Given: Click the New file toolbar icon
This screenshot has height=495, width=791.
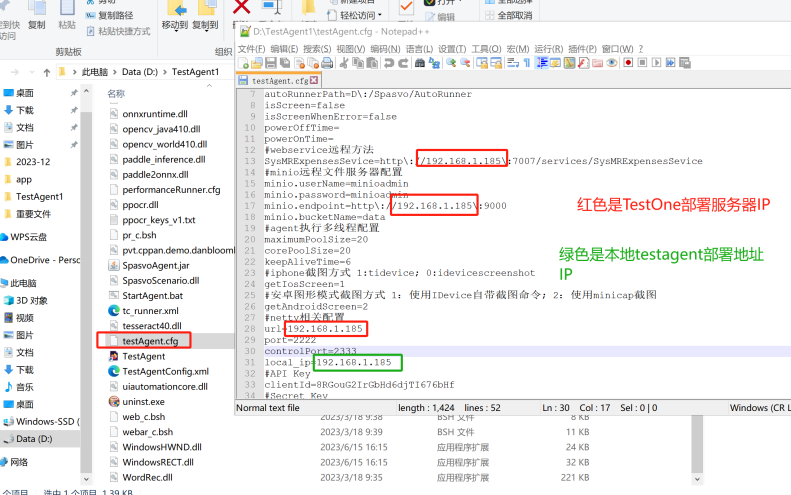Looking at the screenshot, I should pyautogui.click(x=243, y=63).
